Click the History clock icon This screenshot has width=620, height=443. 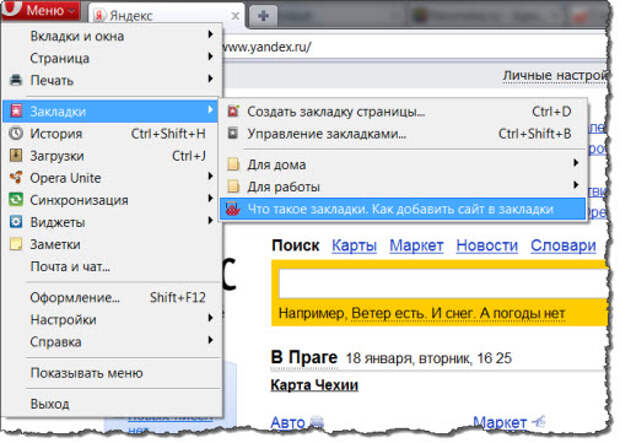coord(16,133)
